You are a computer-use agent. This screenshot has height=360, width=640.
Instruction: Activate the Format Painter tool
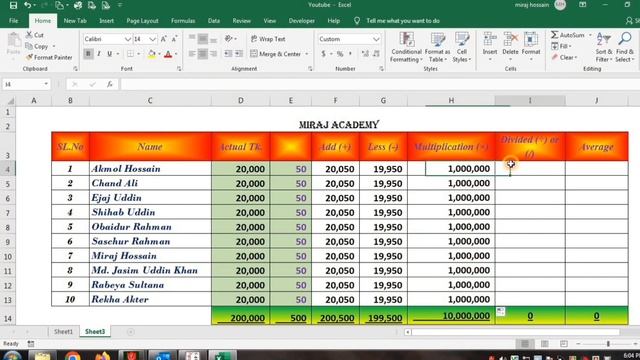[x=49, y=58]
